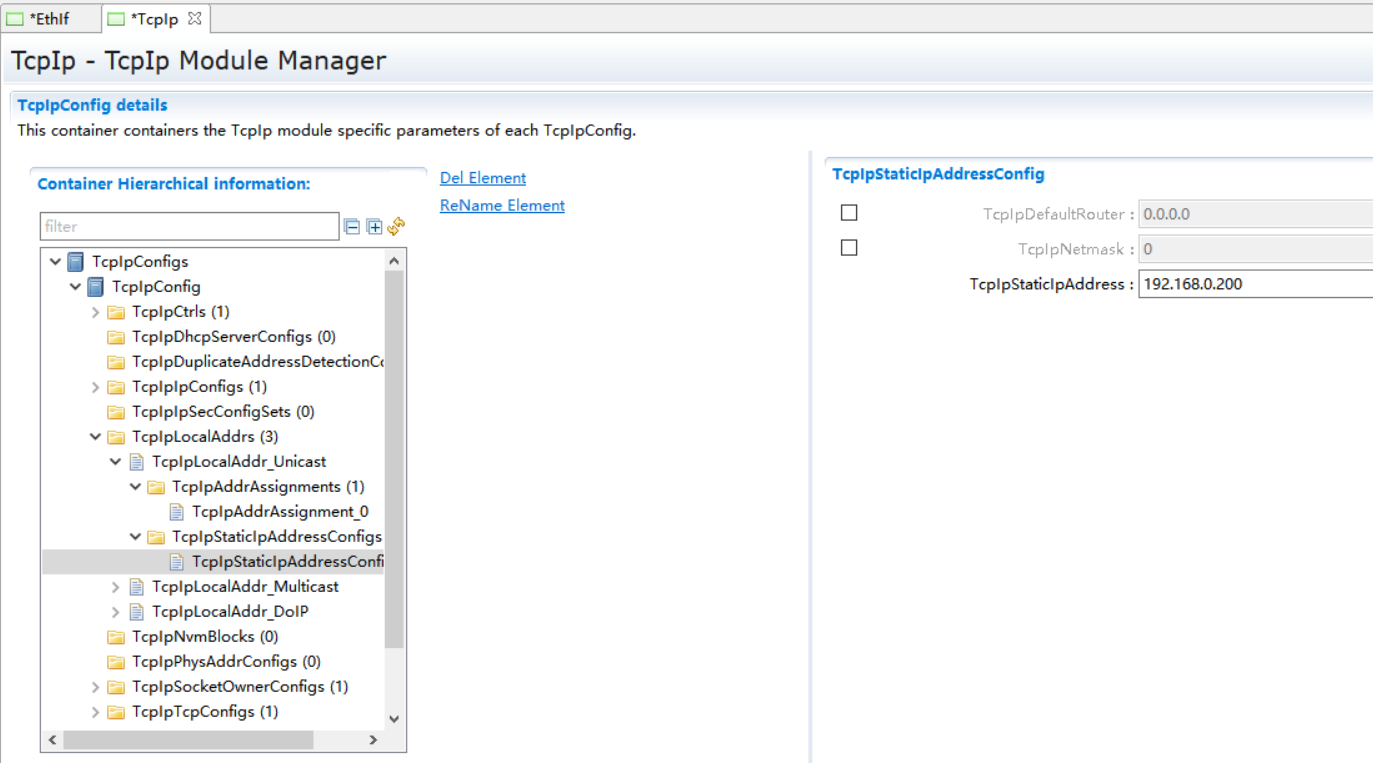The image size is (1373, 763).
Task: Enable the TcpIpNetmask checkbox
Action: point(849,248)
